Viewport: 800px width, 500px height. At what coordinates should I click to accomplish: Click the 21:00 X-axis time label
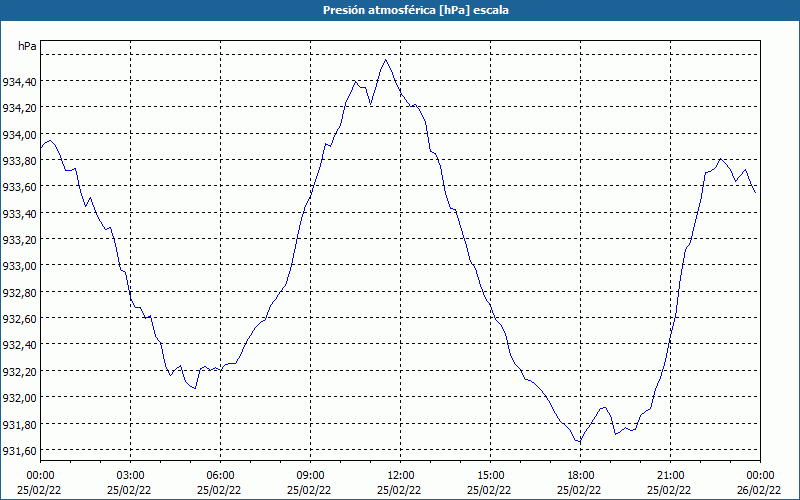point(670,476)
